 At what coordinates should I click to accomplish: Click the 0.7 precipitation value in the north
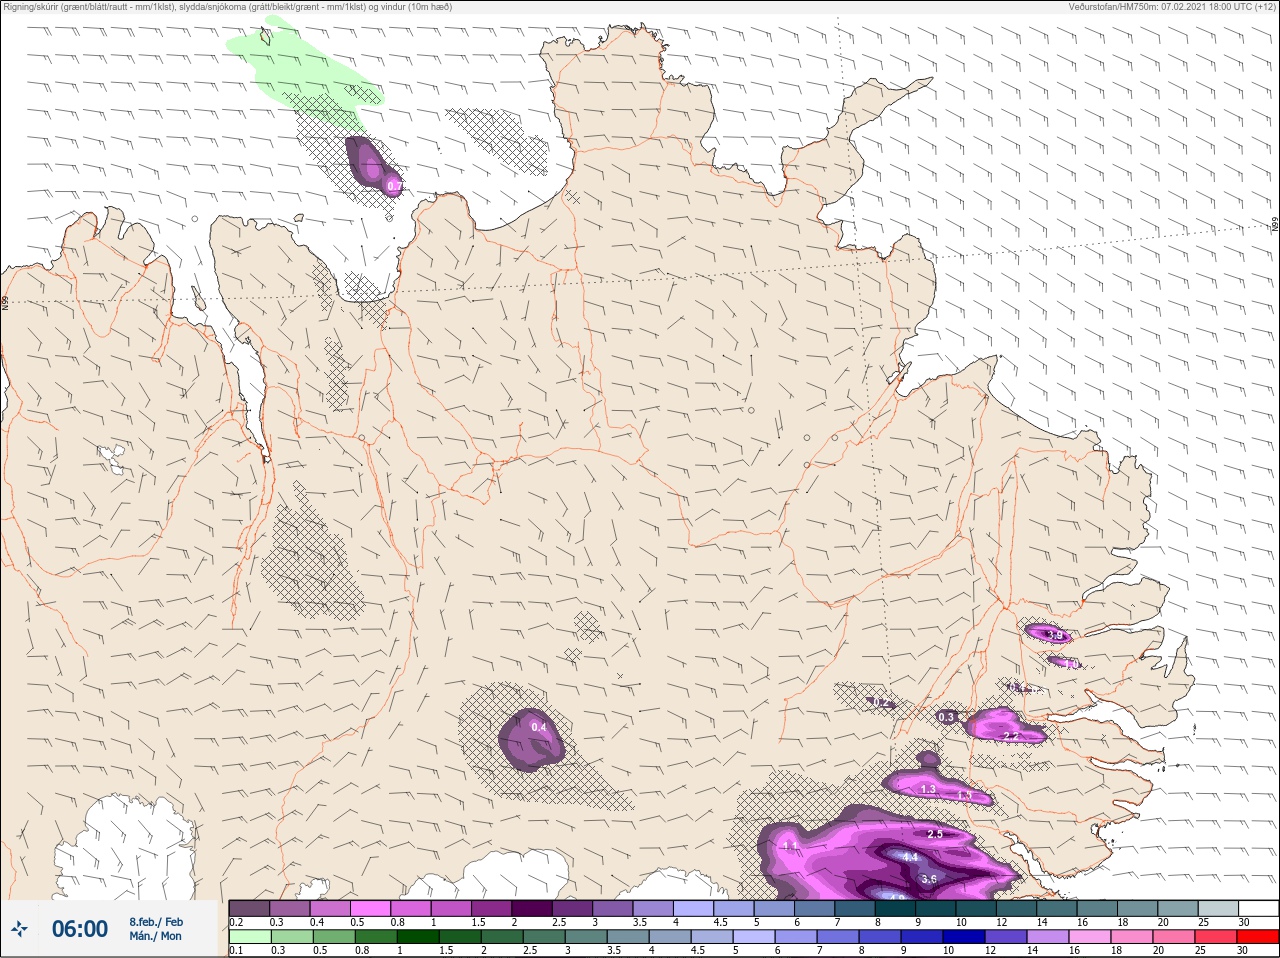[x=394, y=186]
